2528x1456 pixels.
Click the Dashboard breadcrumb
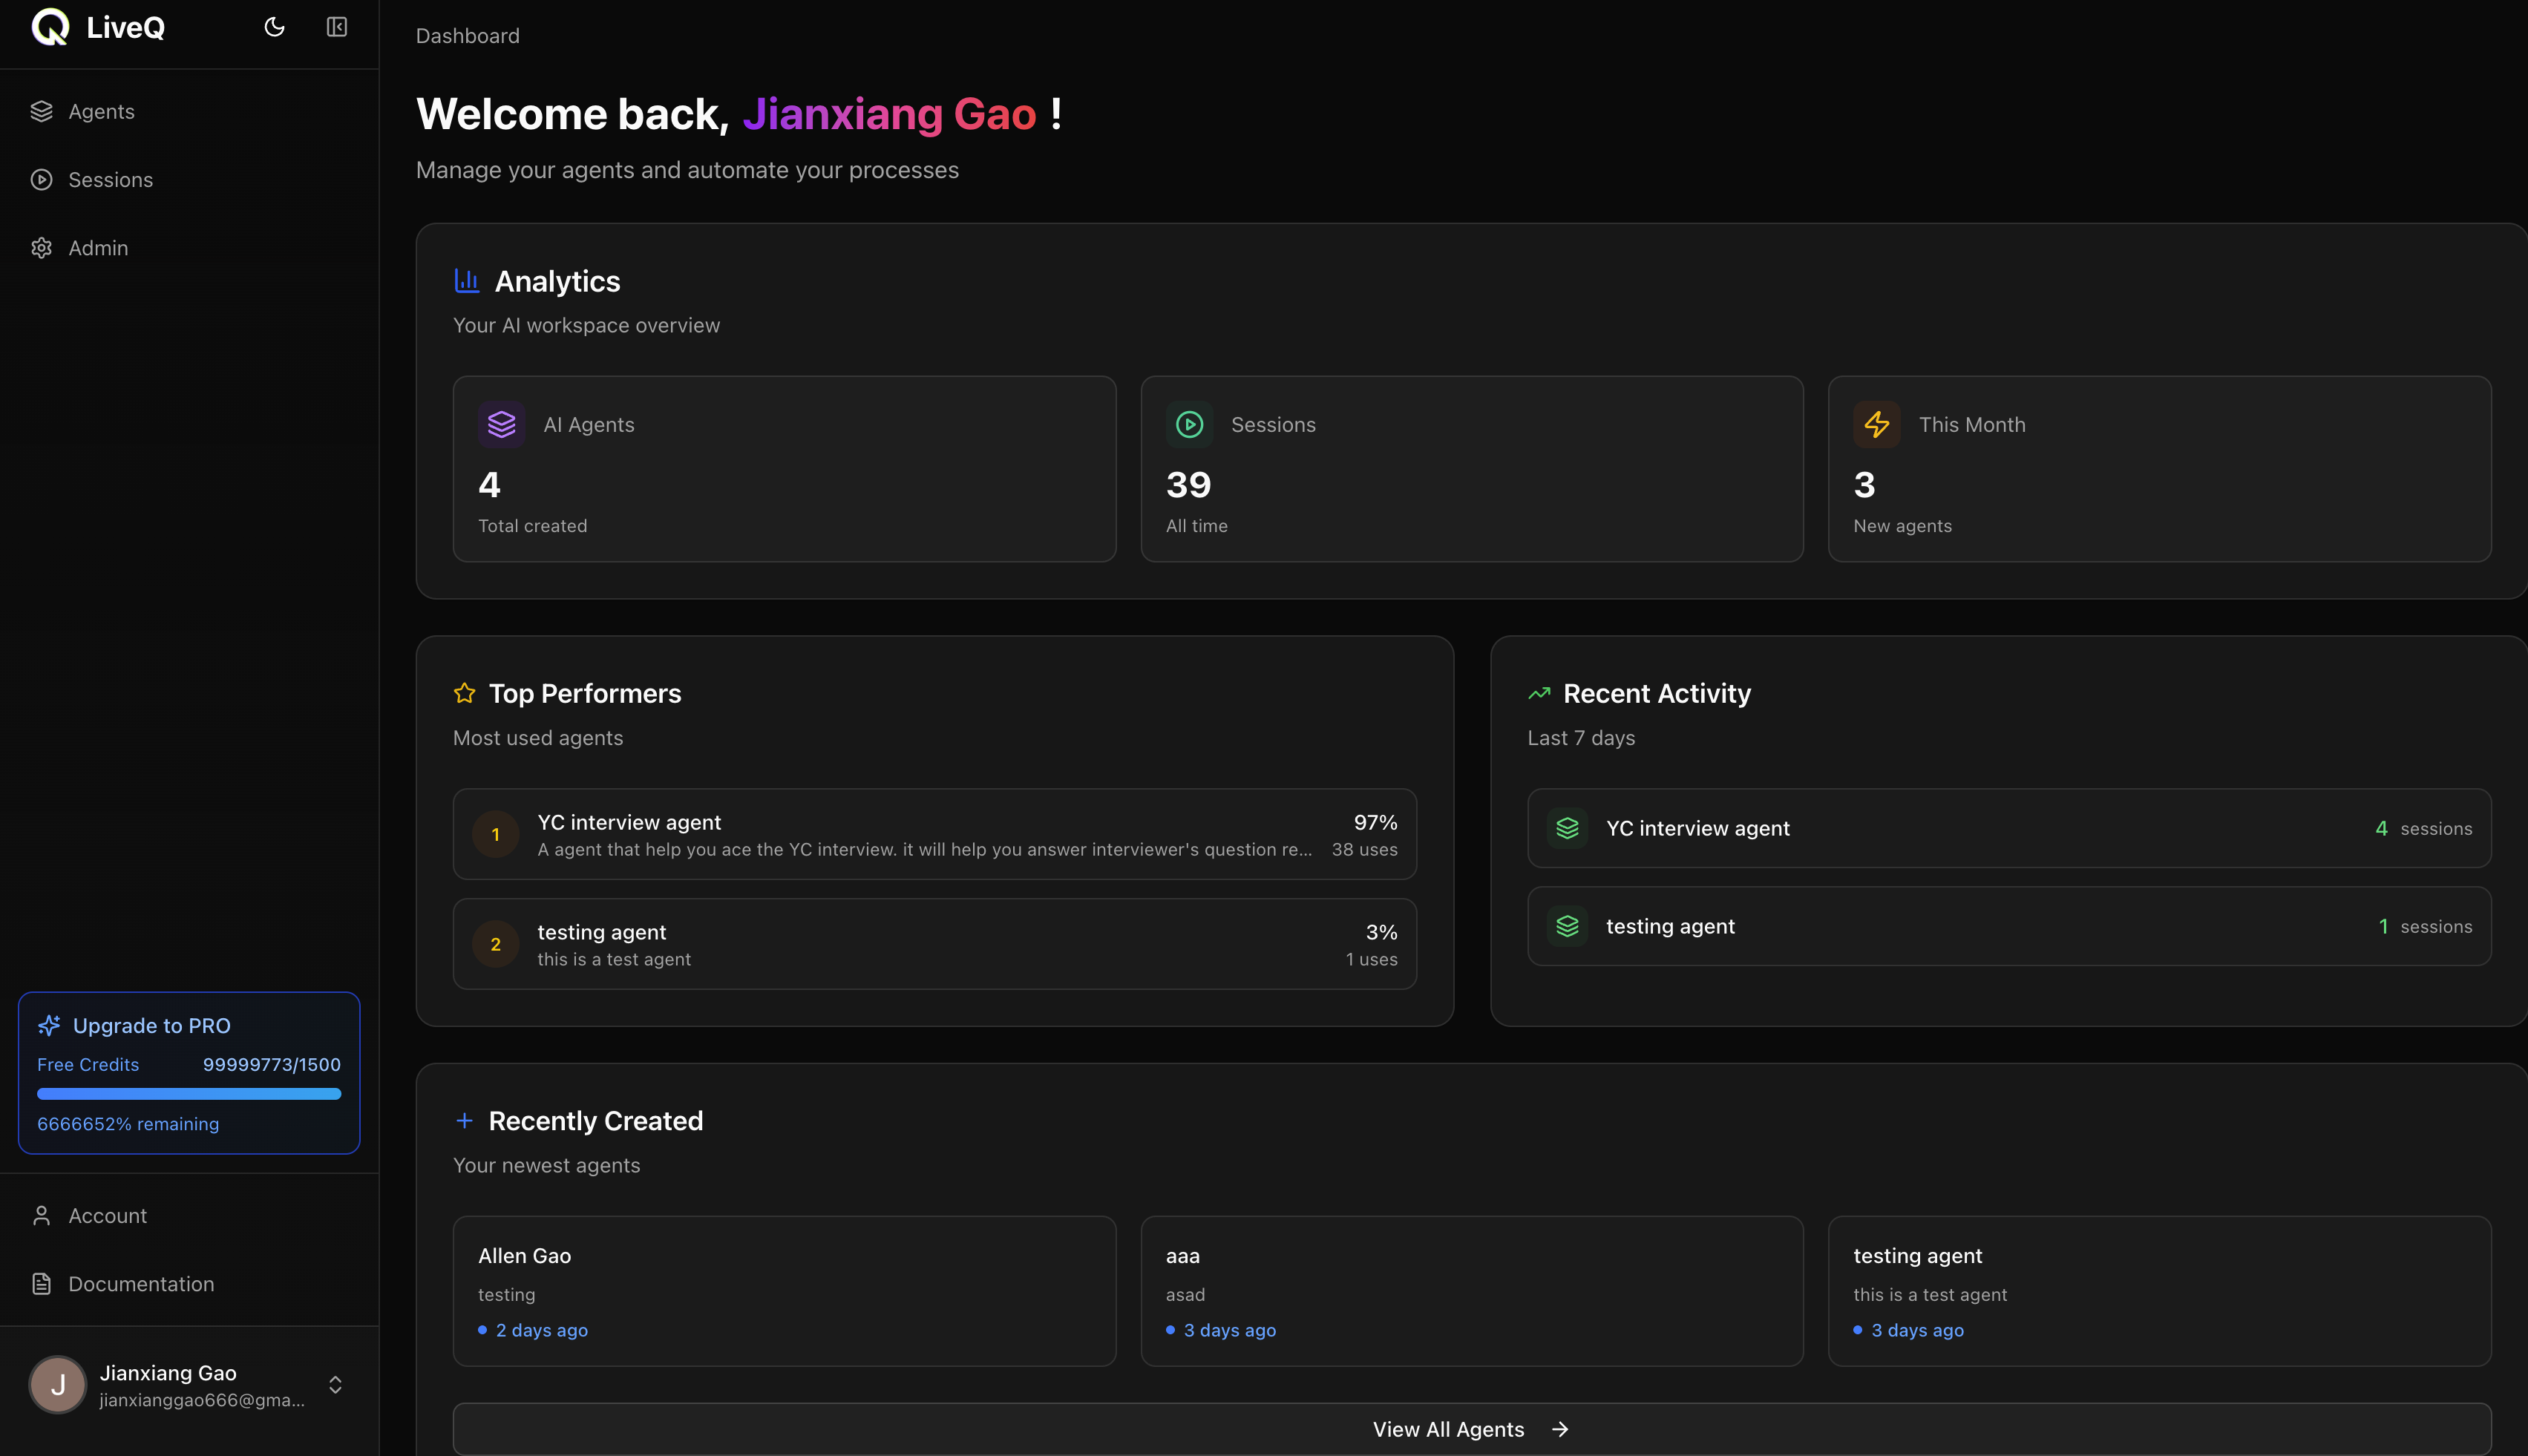tap(468, 36)
